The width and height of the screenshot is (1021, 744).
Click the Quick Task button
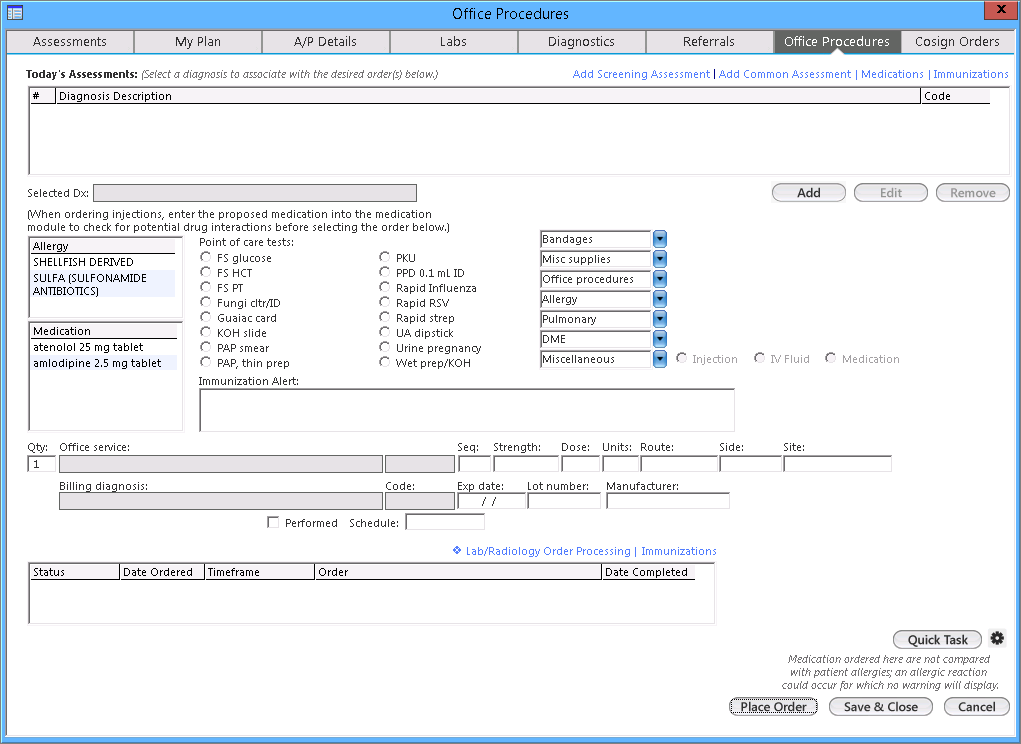(x=938, y=640)
